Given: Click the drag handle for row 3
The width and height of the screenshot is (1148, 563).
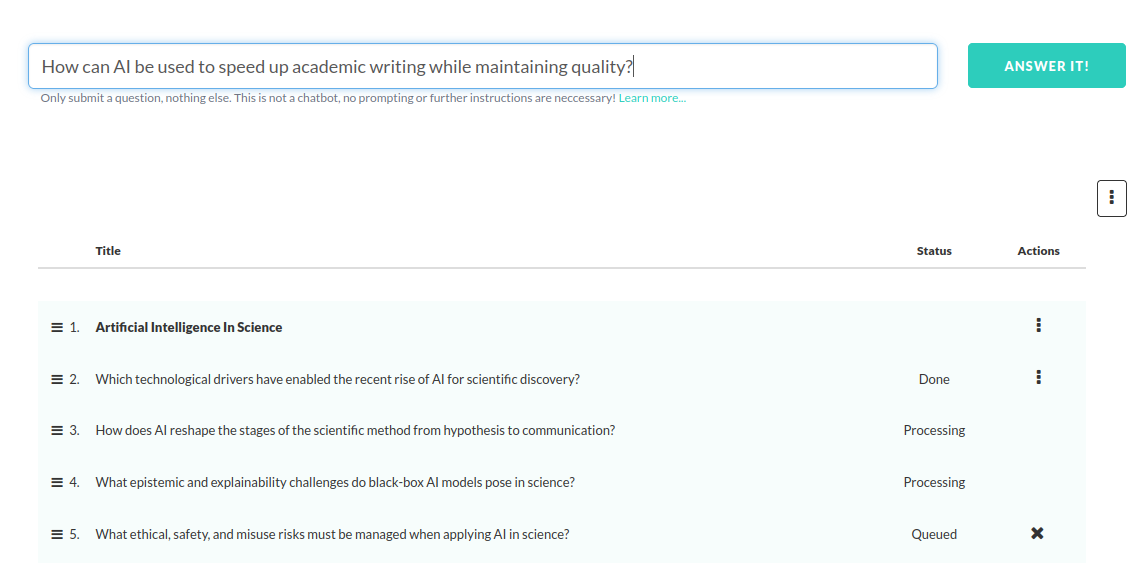Looking at the screenshot, I should (x=57, y=430).
